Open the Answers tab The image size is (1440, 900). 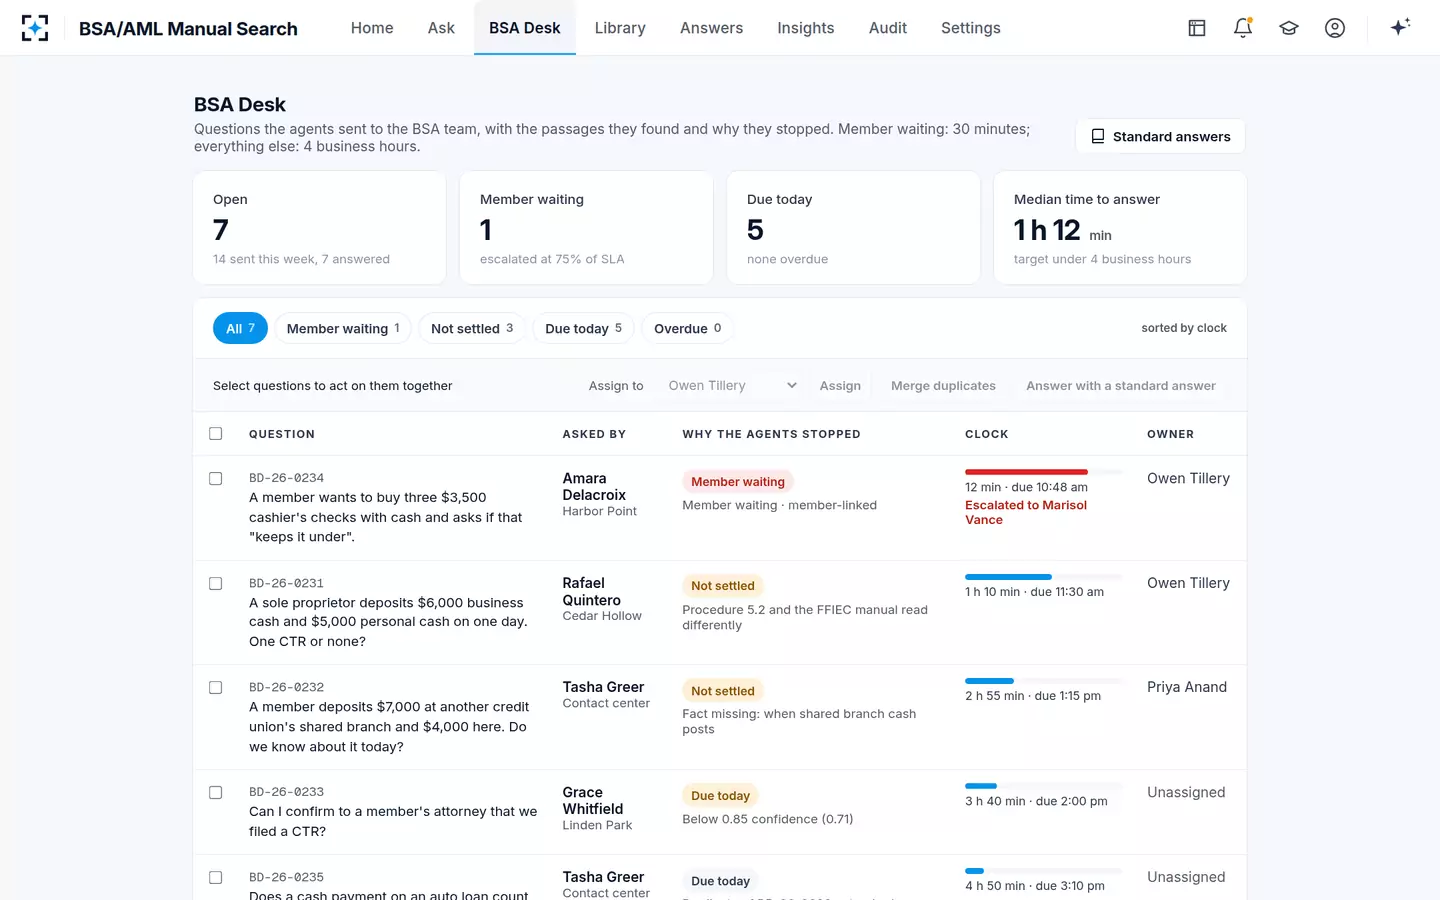click(x=711, y=28)
